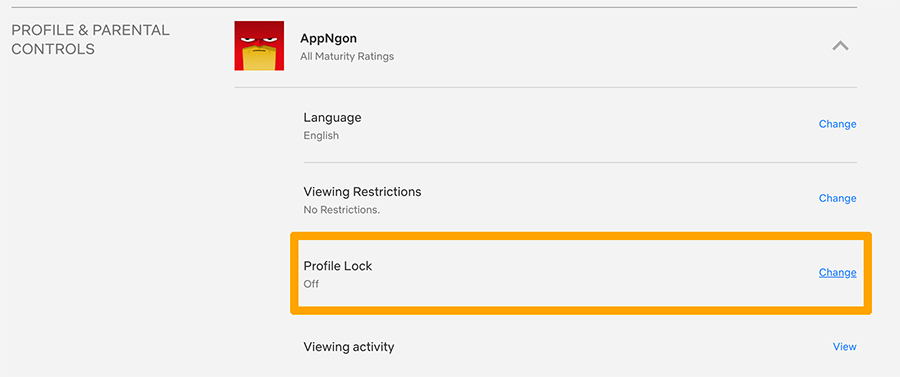Image resolution: width=900 pixels, height=377 pixels.
Task: Select the AppNgon profile name
Action: (328, 38)
